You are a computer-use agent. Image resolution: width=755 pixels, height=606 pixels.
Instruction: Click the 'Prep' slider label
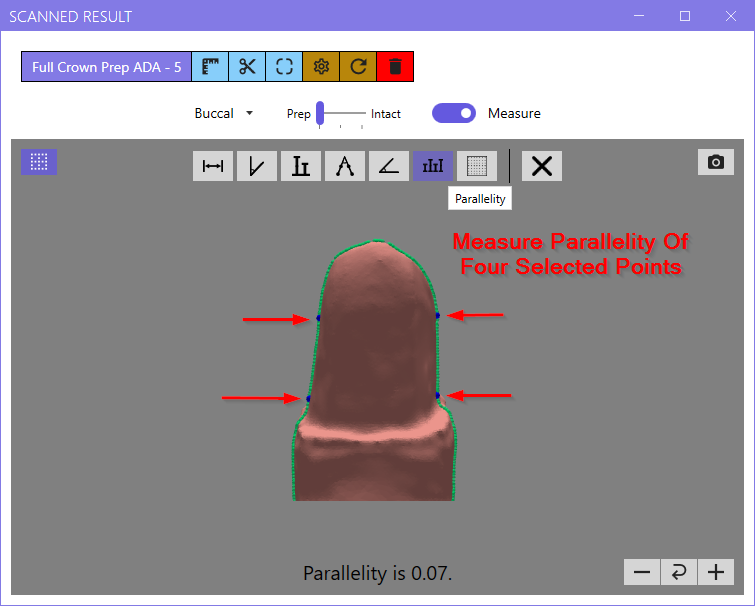(299, 114)
